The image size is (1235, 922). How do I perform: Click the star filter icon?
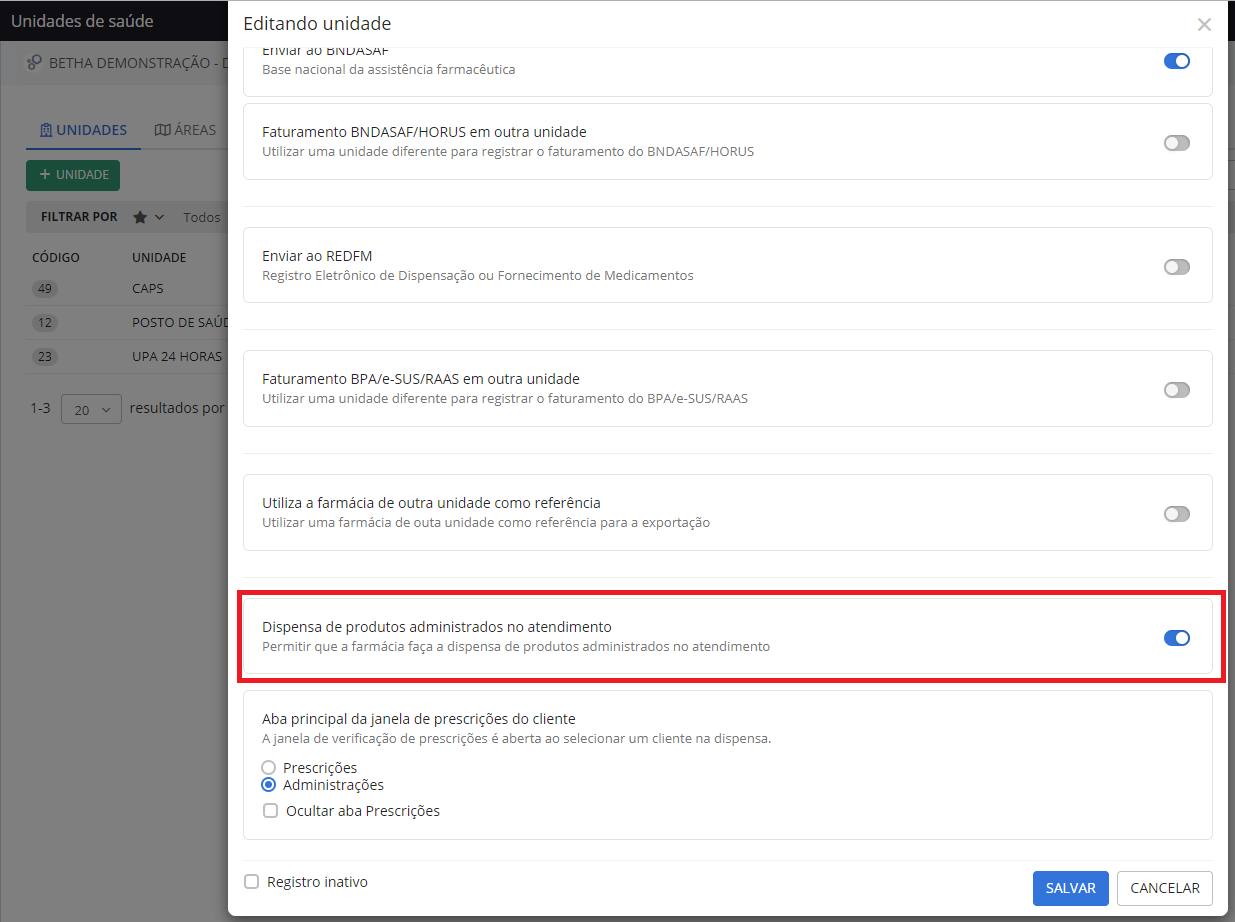(140, 217)
